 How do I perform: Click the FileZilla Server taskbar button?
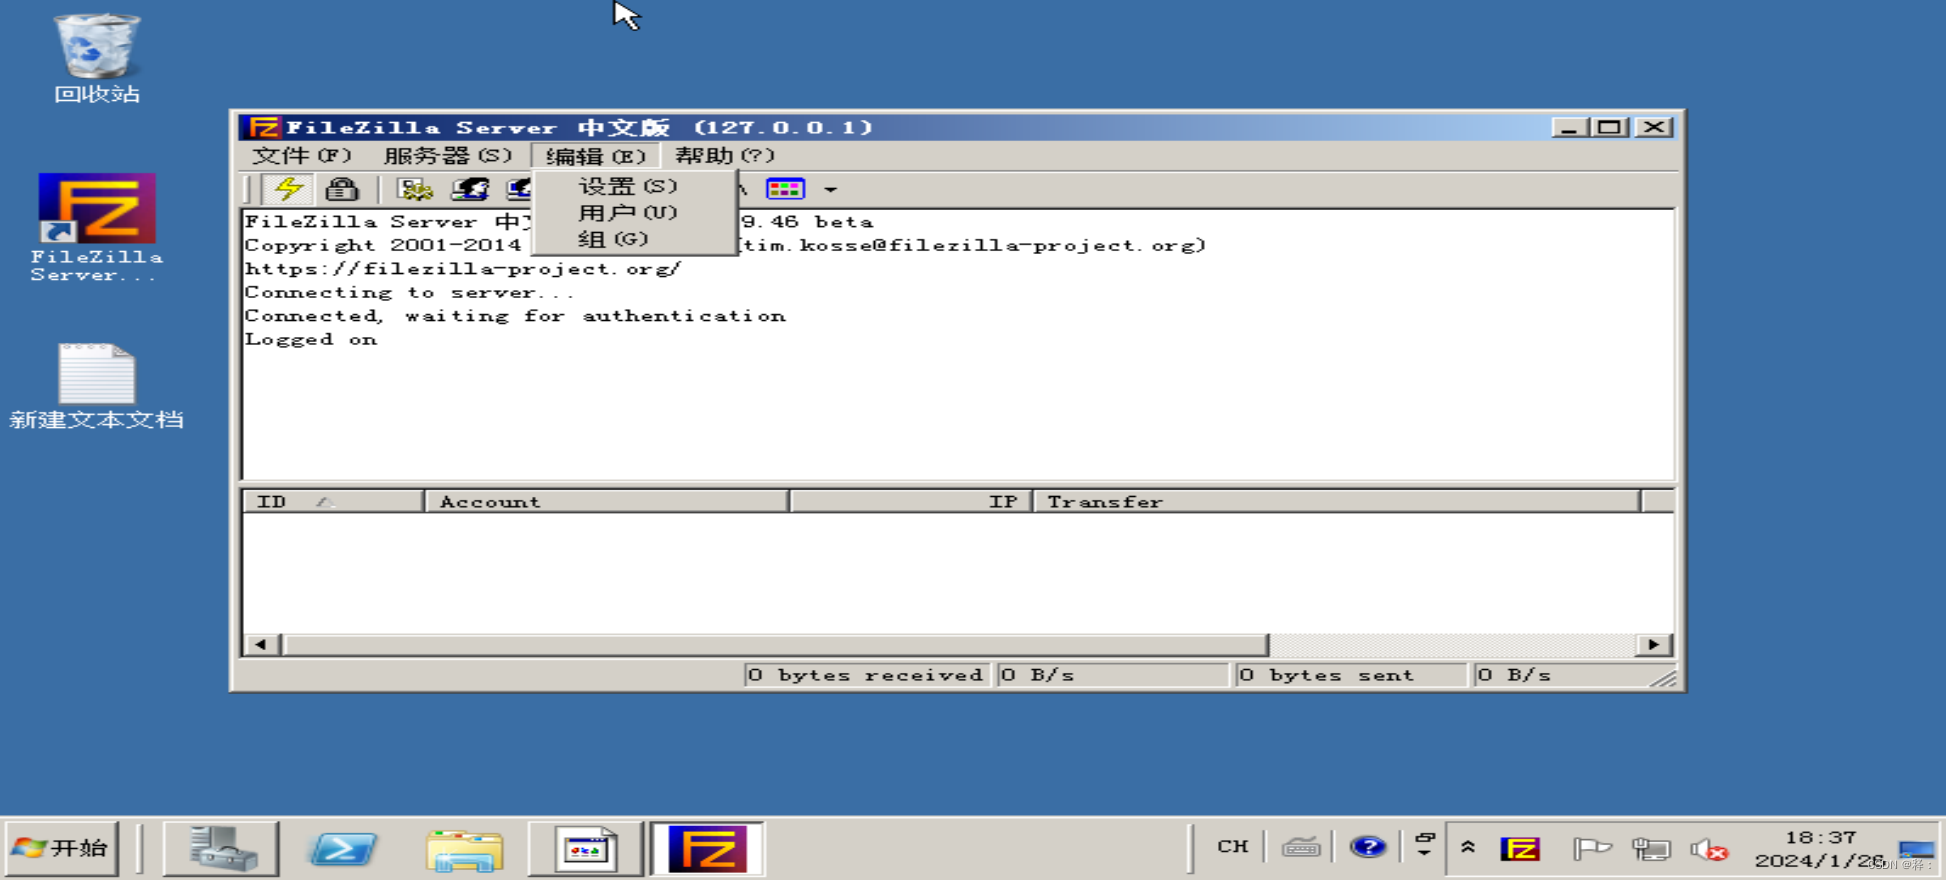click(708, 848)
